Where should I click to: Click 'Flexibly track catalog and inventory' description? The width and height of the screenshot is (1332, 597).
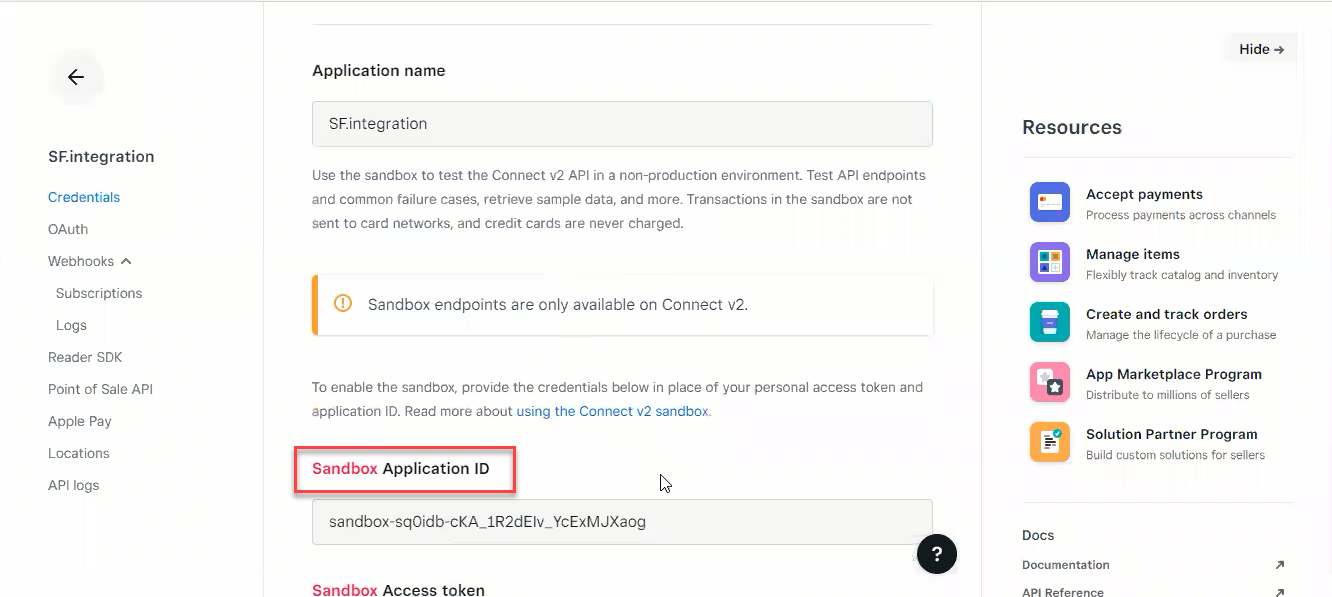(1182, 275)
